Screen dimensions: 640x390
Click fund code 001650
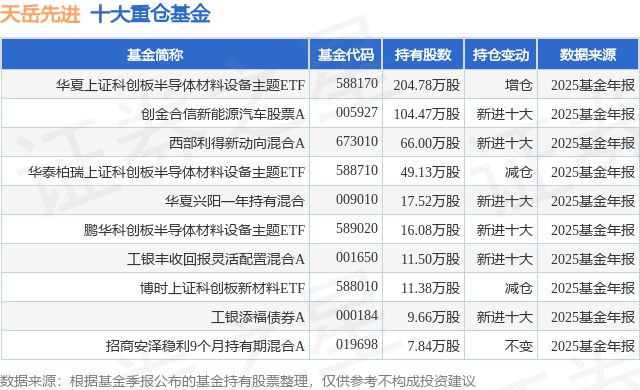pos(357,257)
